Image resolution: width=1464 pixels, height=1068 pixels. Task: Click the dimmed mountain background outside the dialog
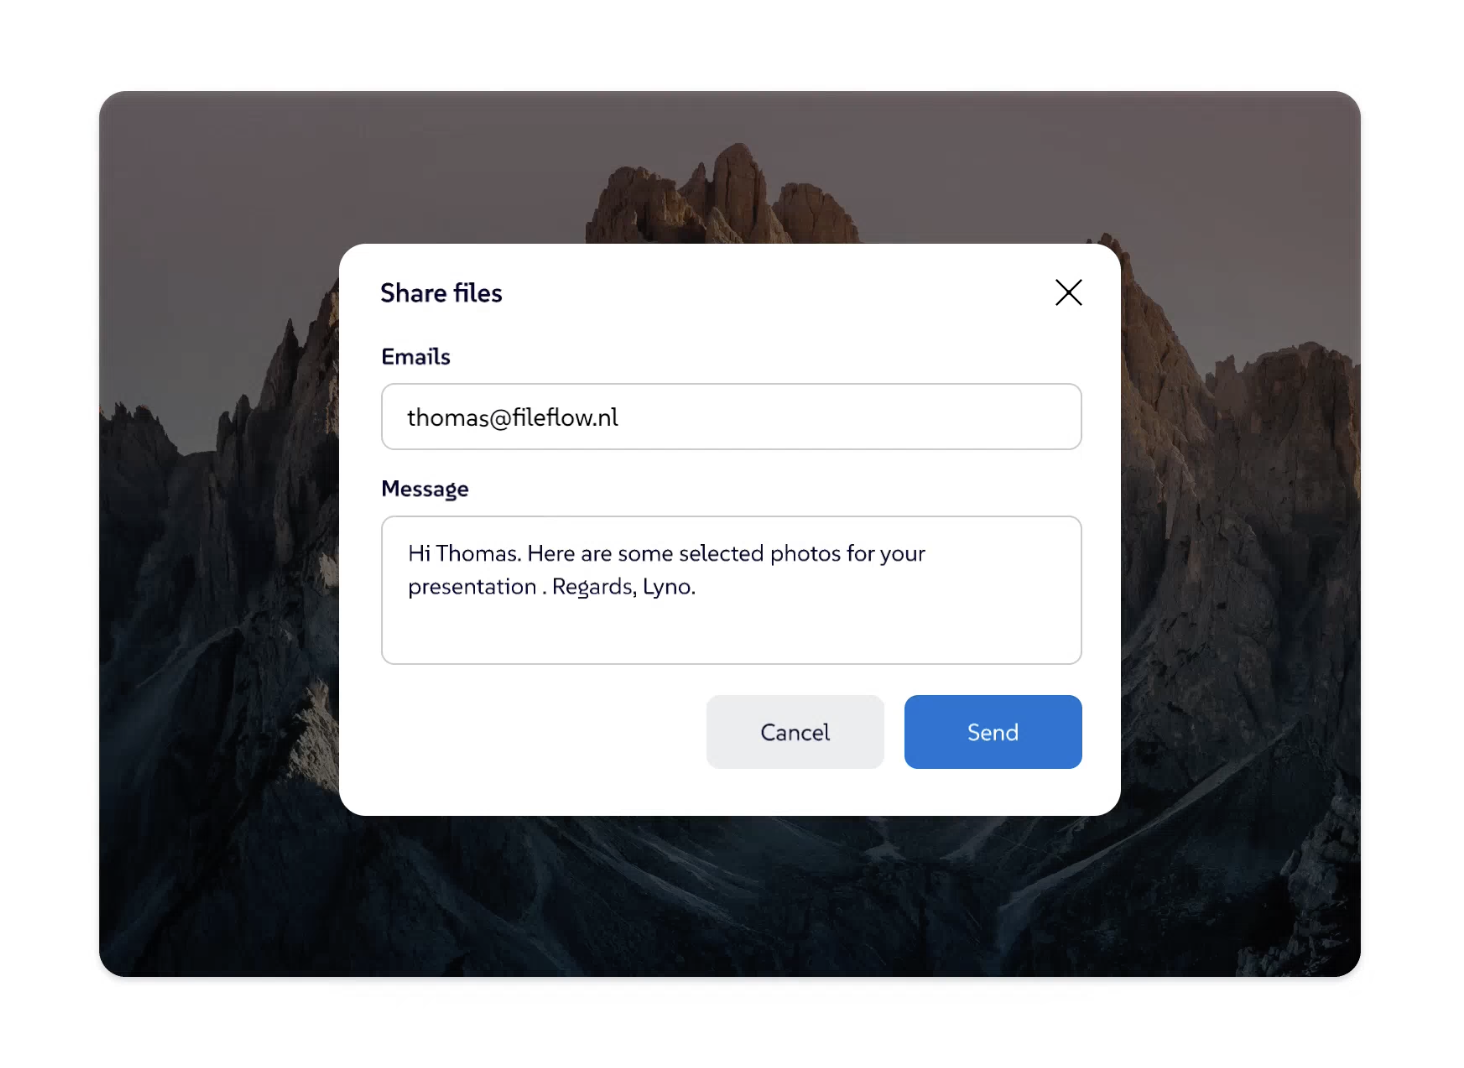click(x=220, y=600)
